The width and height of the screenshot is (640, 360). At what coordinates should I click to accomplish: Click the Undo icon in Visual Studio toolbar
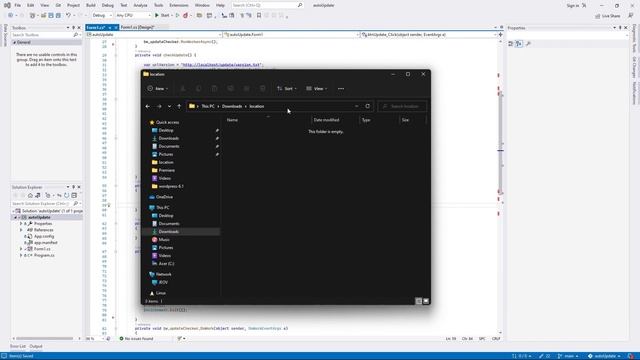[x=69, y=16]
